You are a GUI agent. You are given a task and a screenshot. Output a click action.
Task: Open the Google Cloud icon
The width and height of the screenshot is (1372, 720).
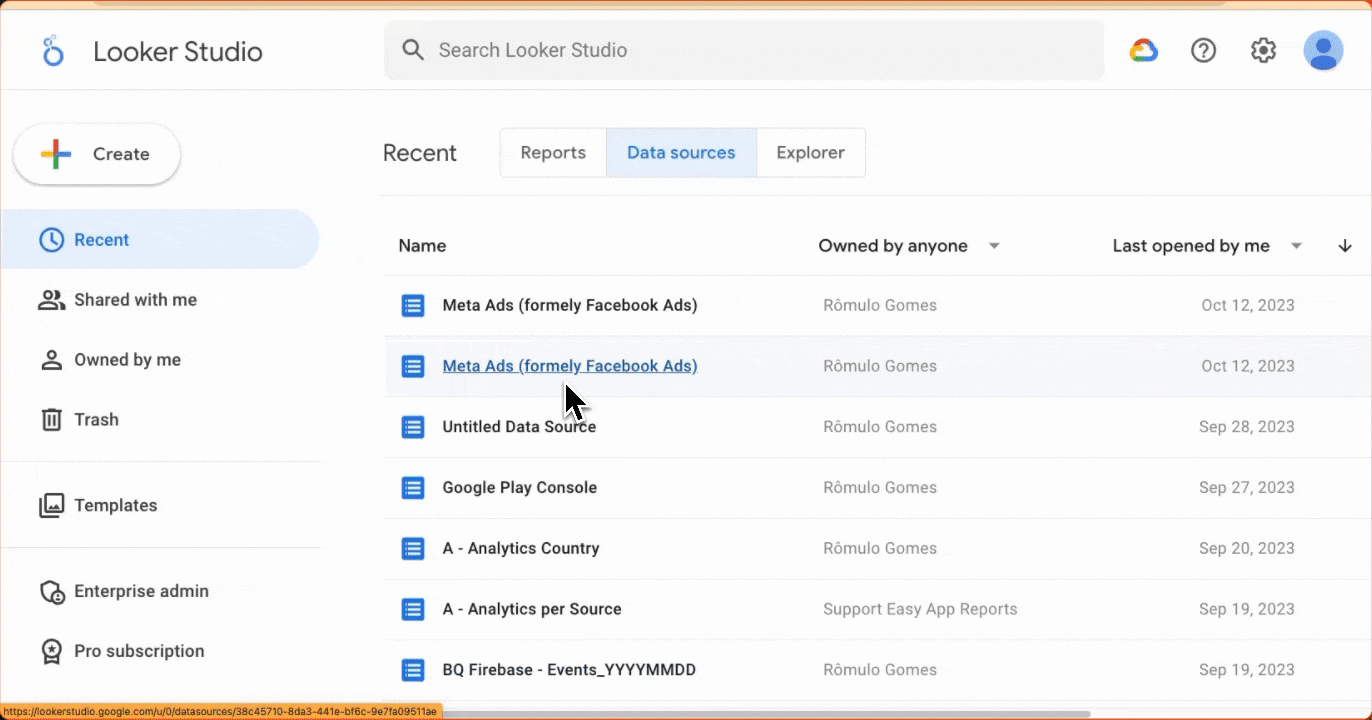[1143, 50]
